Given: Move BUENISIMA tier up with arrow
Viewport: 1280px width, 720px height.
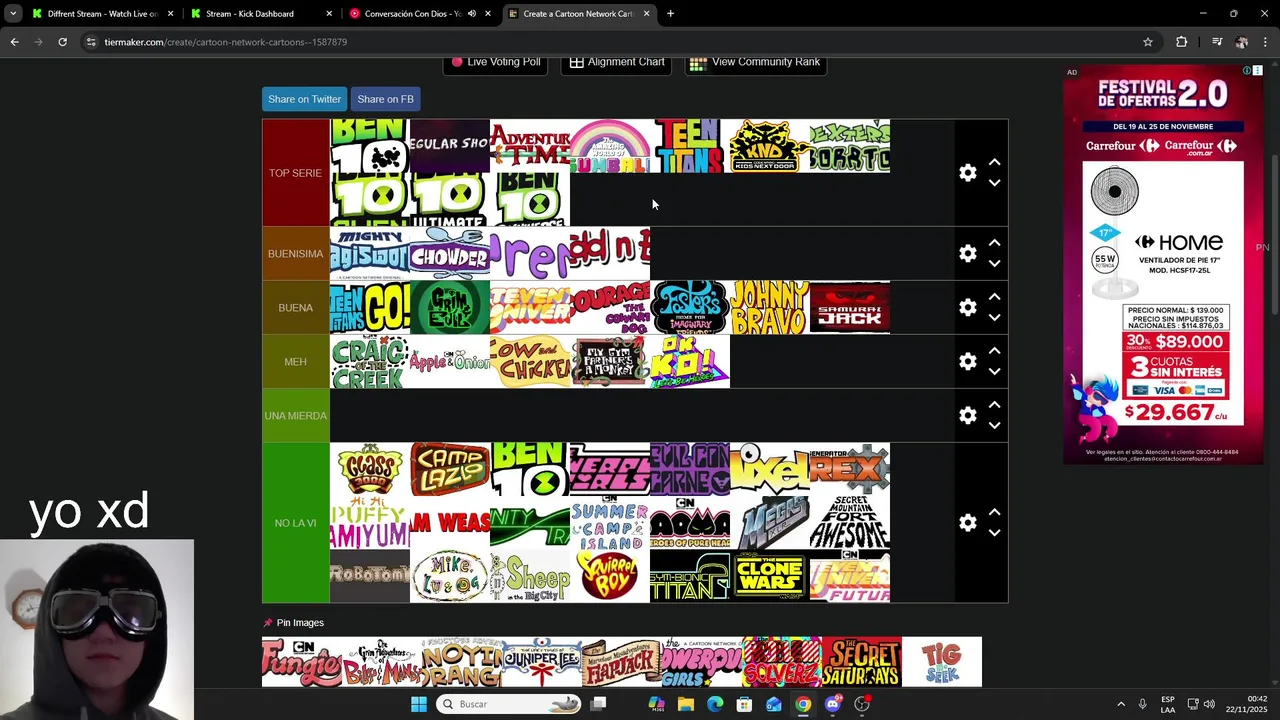Looking at the screenshot, I should click(x=994, y=243).
